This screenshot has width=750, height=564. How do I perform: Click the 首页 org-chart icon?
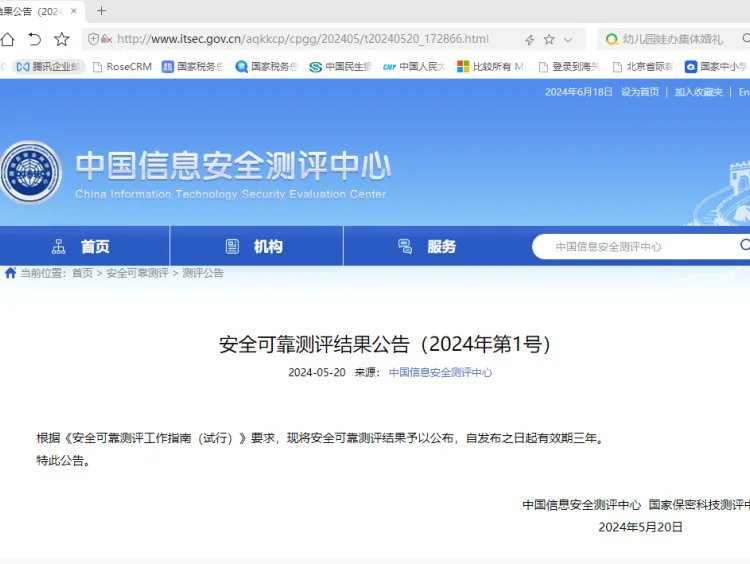58,246
